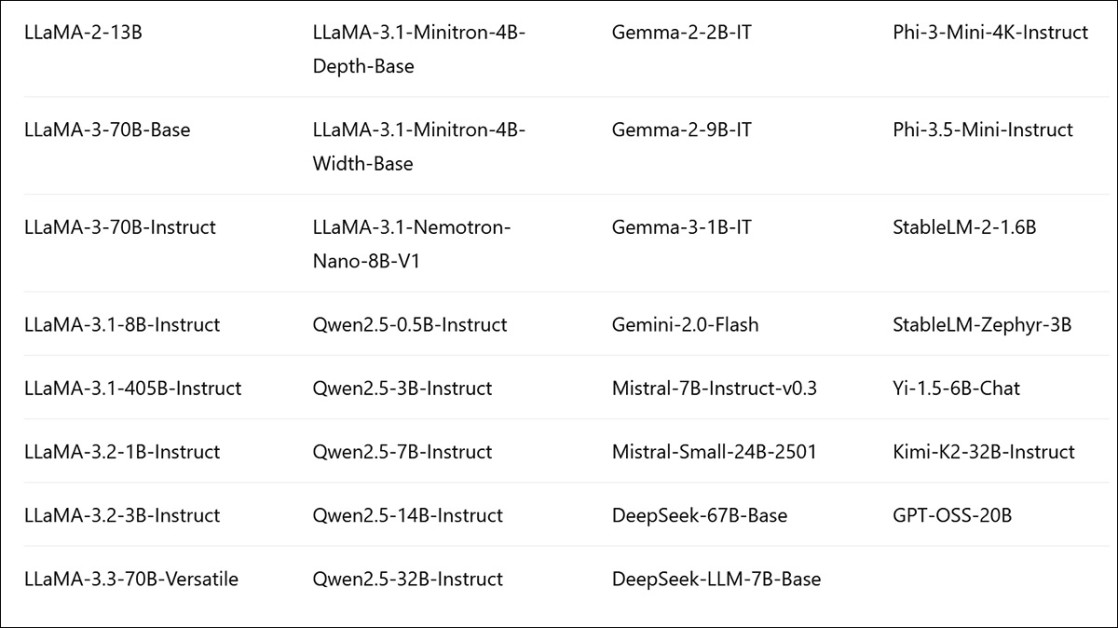Select the Gemma-3-1B-IT entry

click(682, 228)
